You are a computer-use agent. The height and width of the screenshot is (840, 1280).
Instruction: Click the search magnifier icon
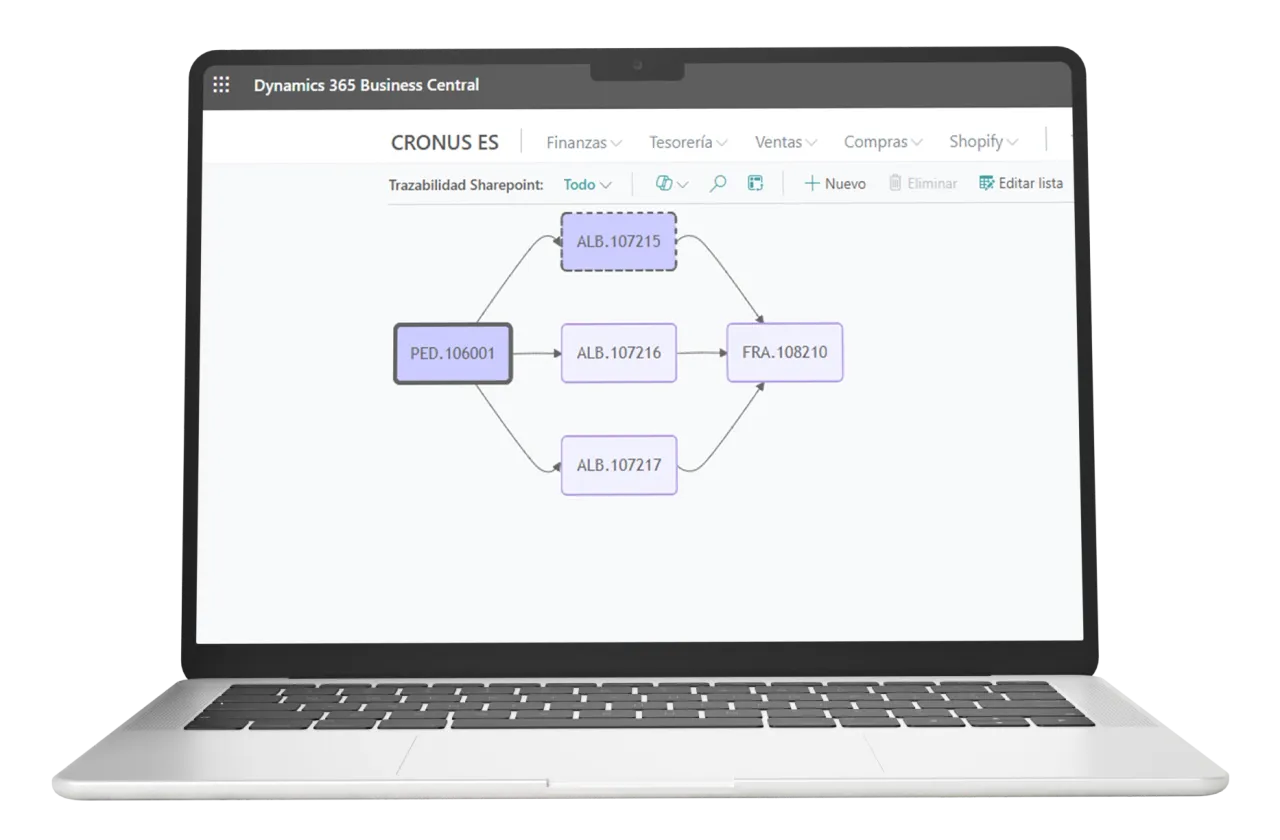click(x=718, y=184)
